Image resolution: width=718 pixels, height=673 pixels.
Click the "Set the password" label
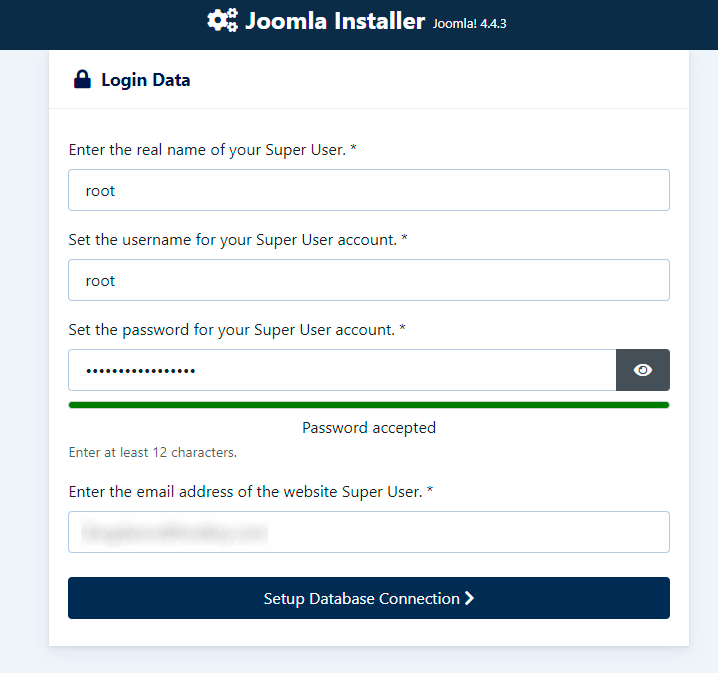236,329
